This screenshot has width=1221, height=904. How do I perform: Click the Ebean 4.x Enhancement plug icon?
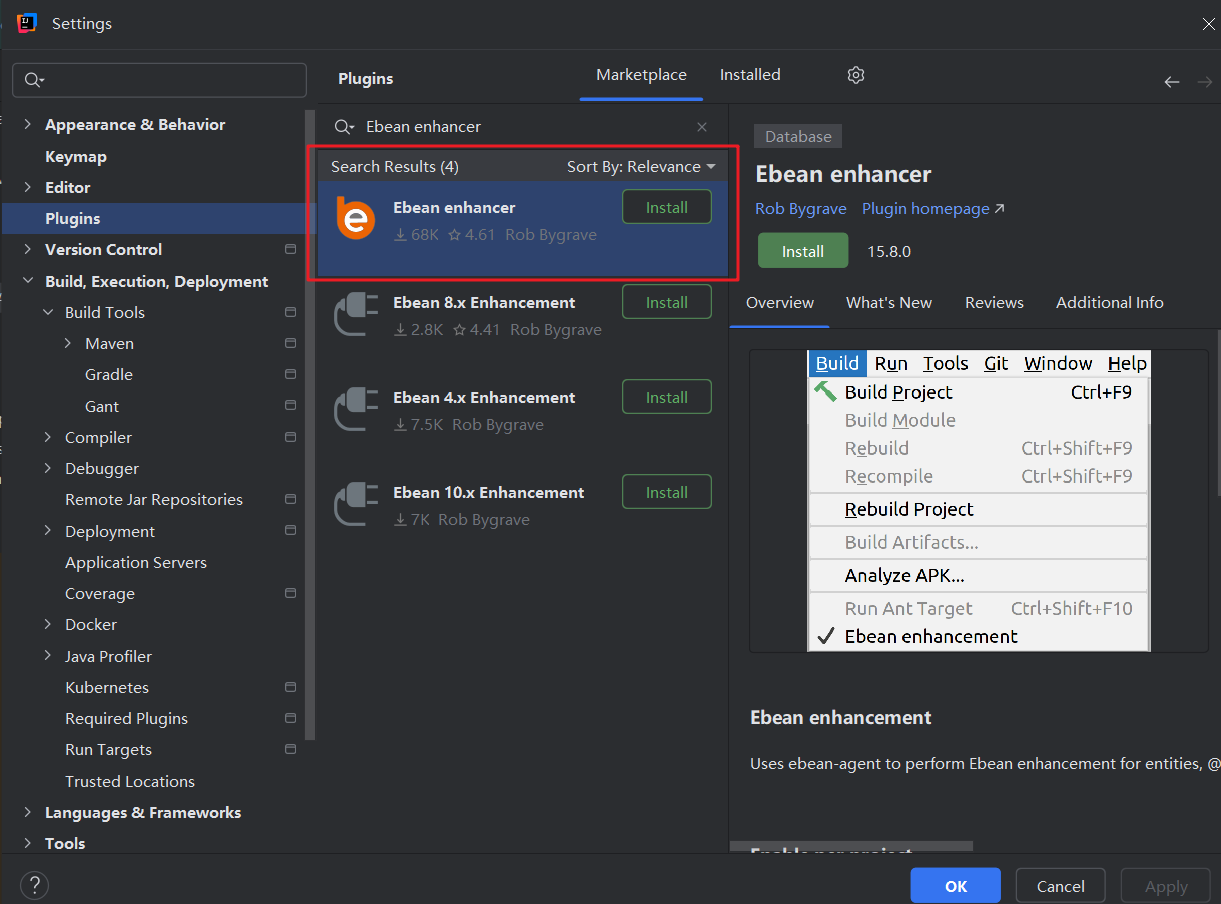click(355, 408)
